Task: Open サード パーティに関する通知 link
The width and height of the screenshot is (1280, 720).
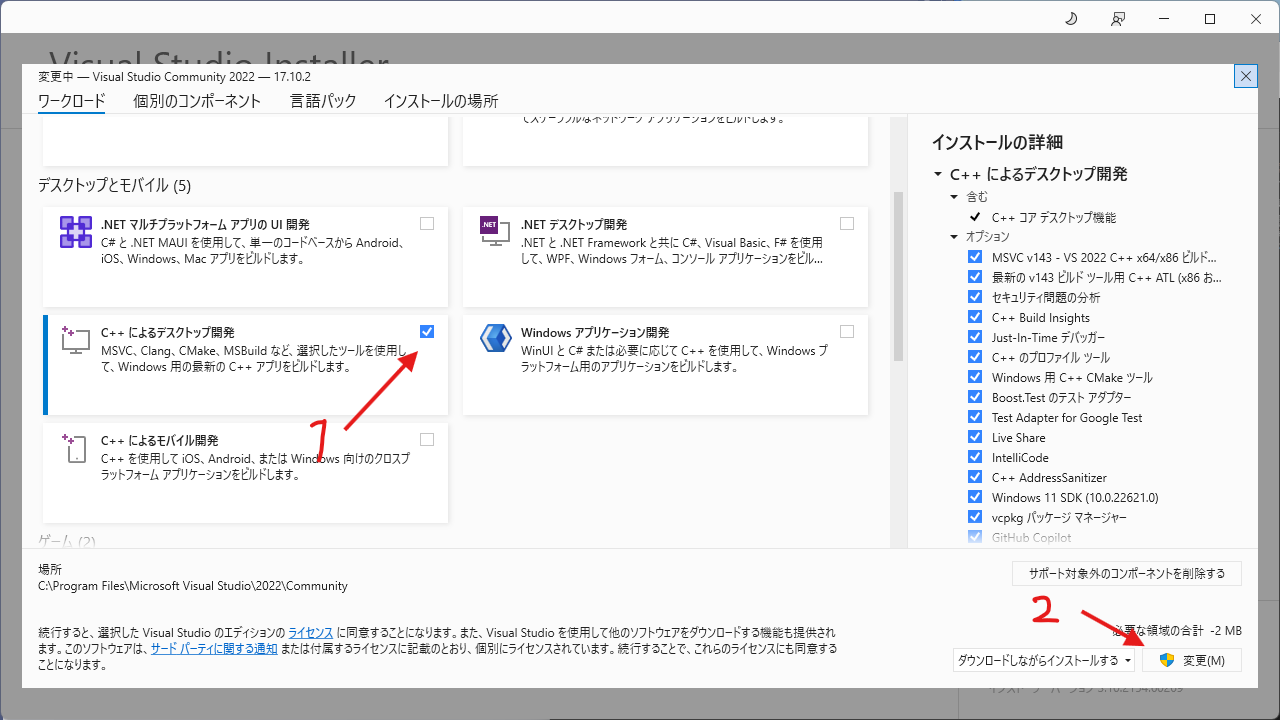Action: tap(214, 648)
